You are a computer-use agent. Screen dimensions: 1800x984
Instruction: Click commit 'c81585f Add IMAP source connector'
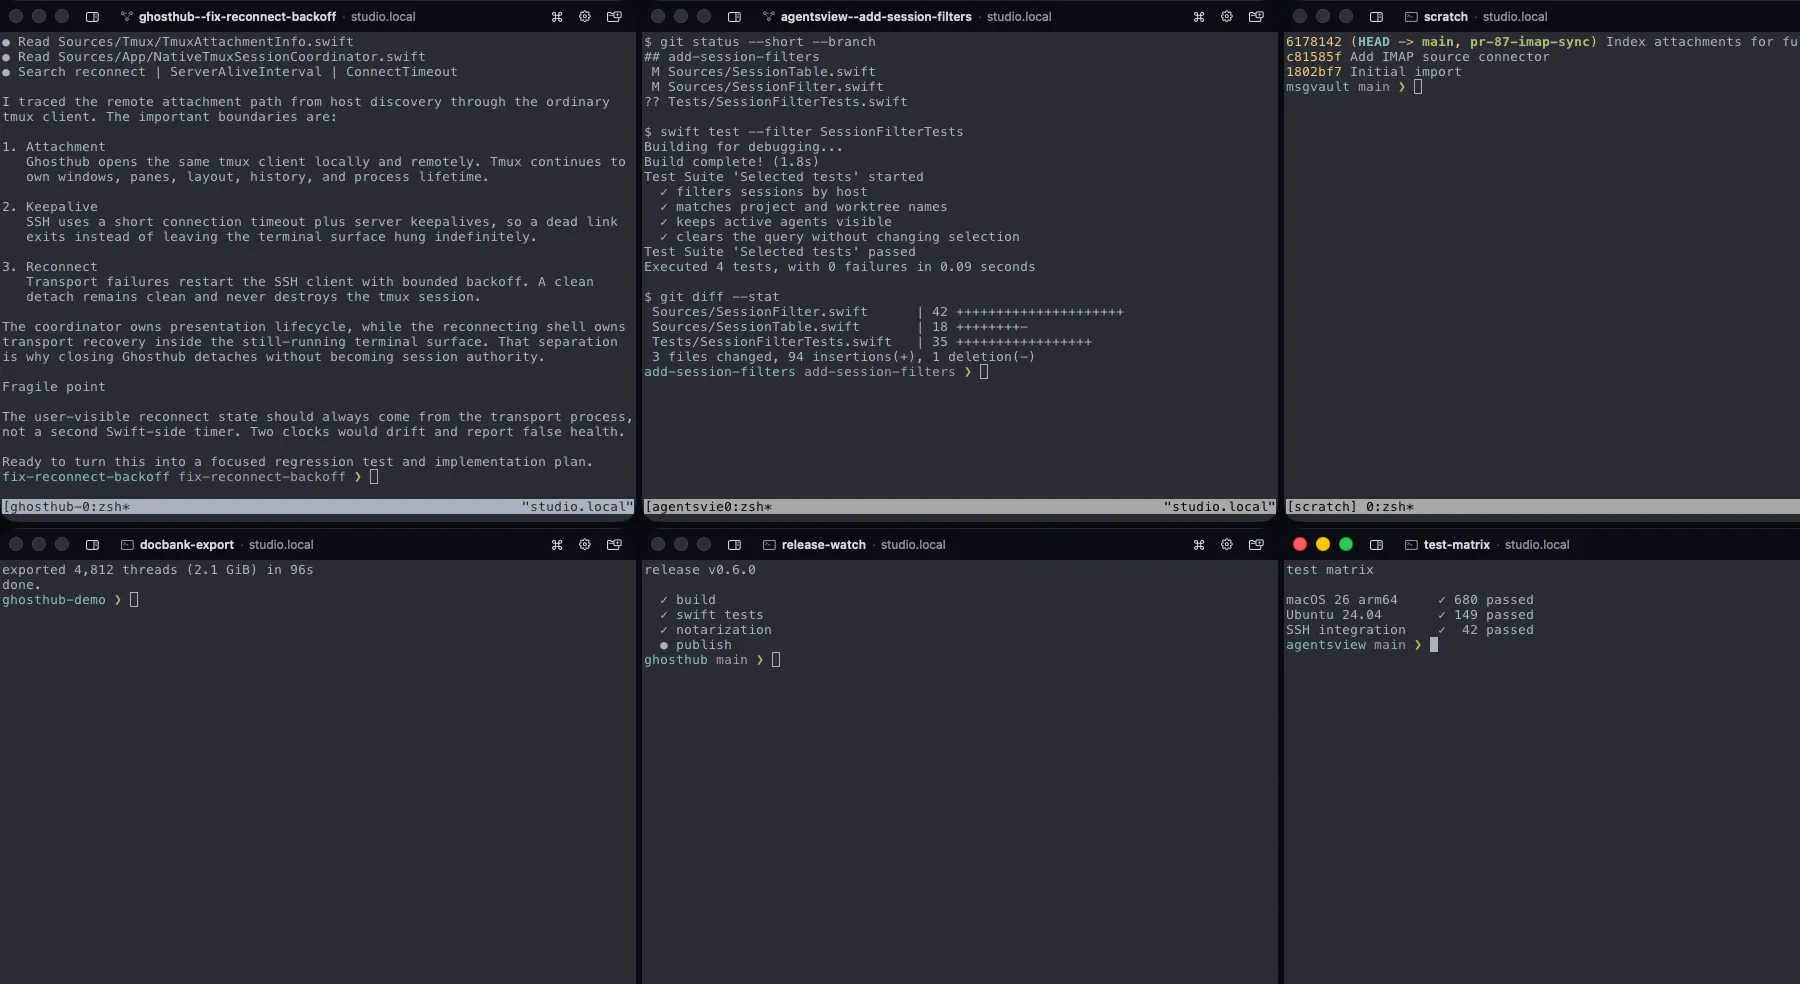point(1418,57)
